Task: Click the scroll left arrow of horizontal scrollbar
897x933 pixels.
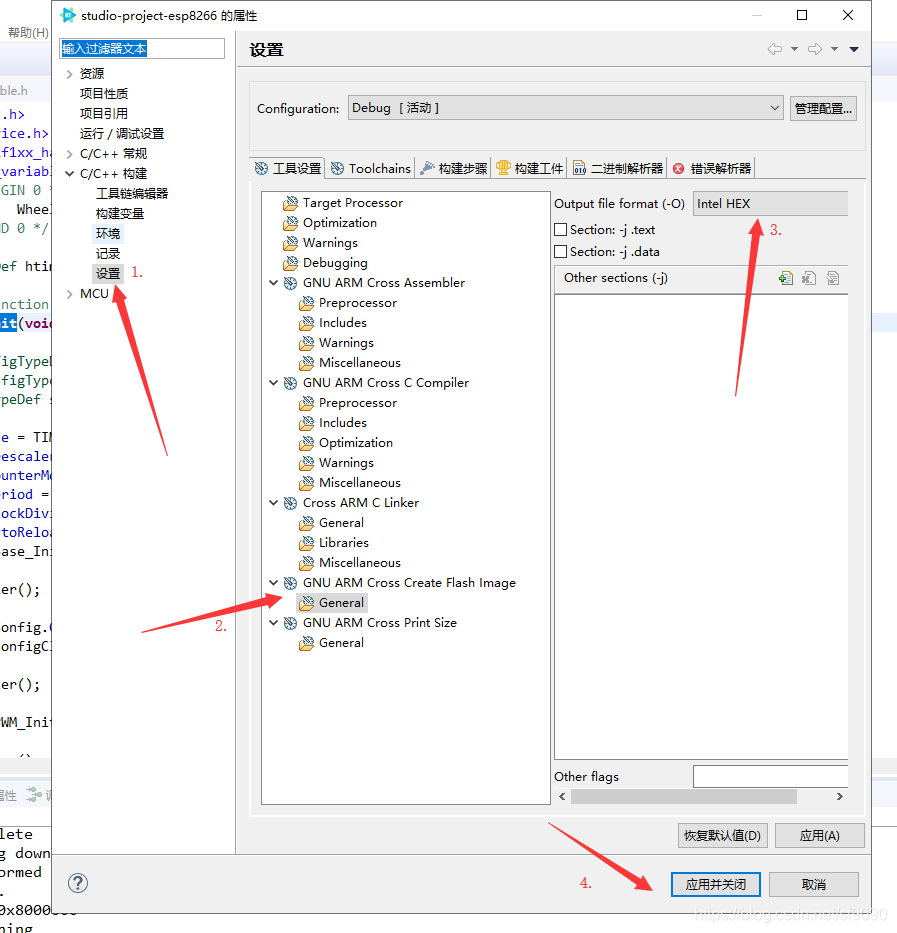Action: coord(562,796)
